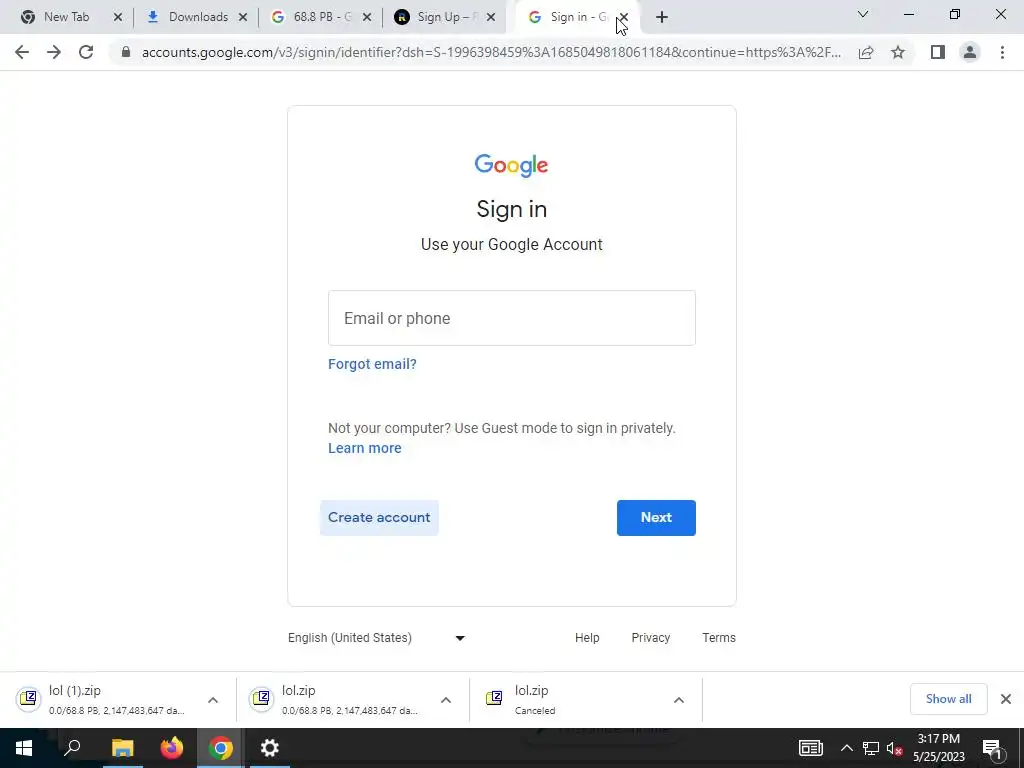
Task: Reload the current page
Action: (86, 52)
